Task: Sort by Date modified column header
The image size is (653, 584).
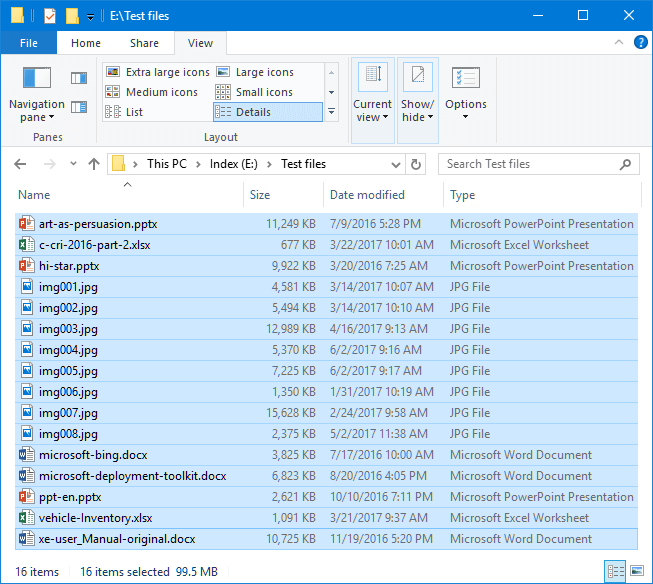Action: click(x=367, y=195)
